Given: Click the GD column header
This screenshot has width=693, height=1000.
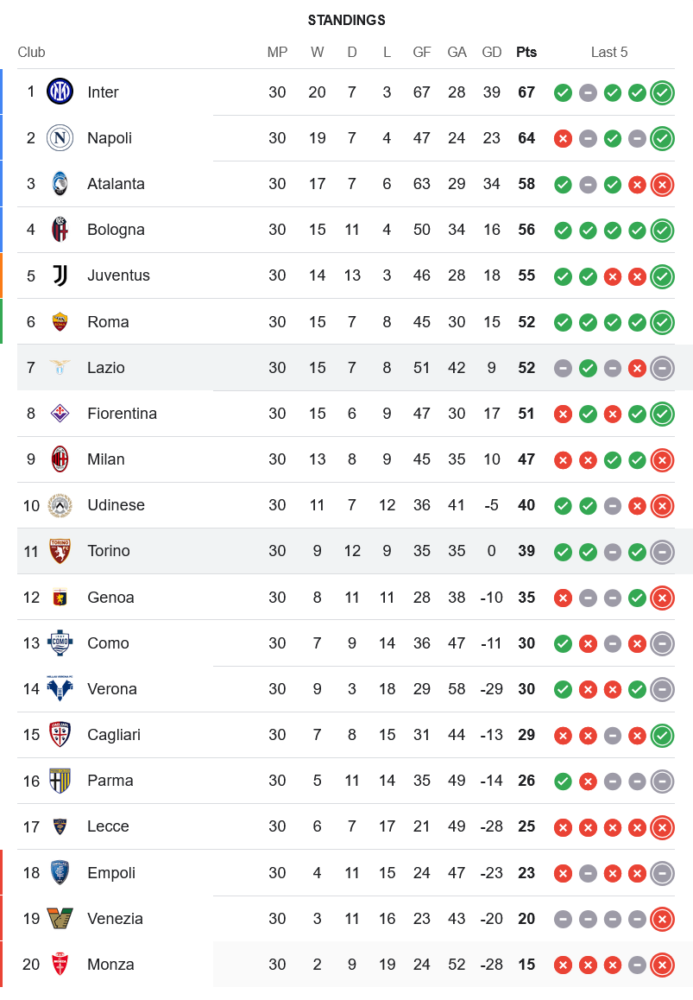Looking at the screenshot, I should point(491,52).
